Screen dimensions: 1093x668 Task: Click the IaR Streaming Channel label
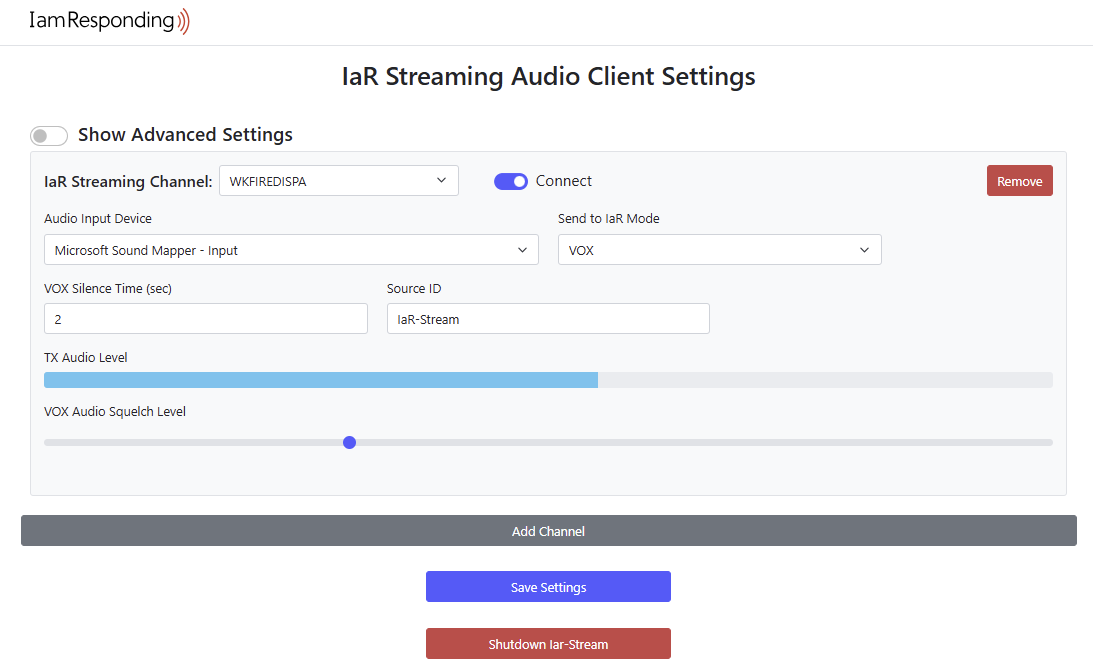click(x=128, y=181)
